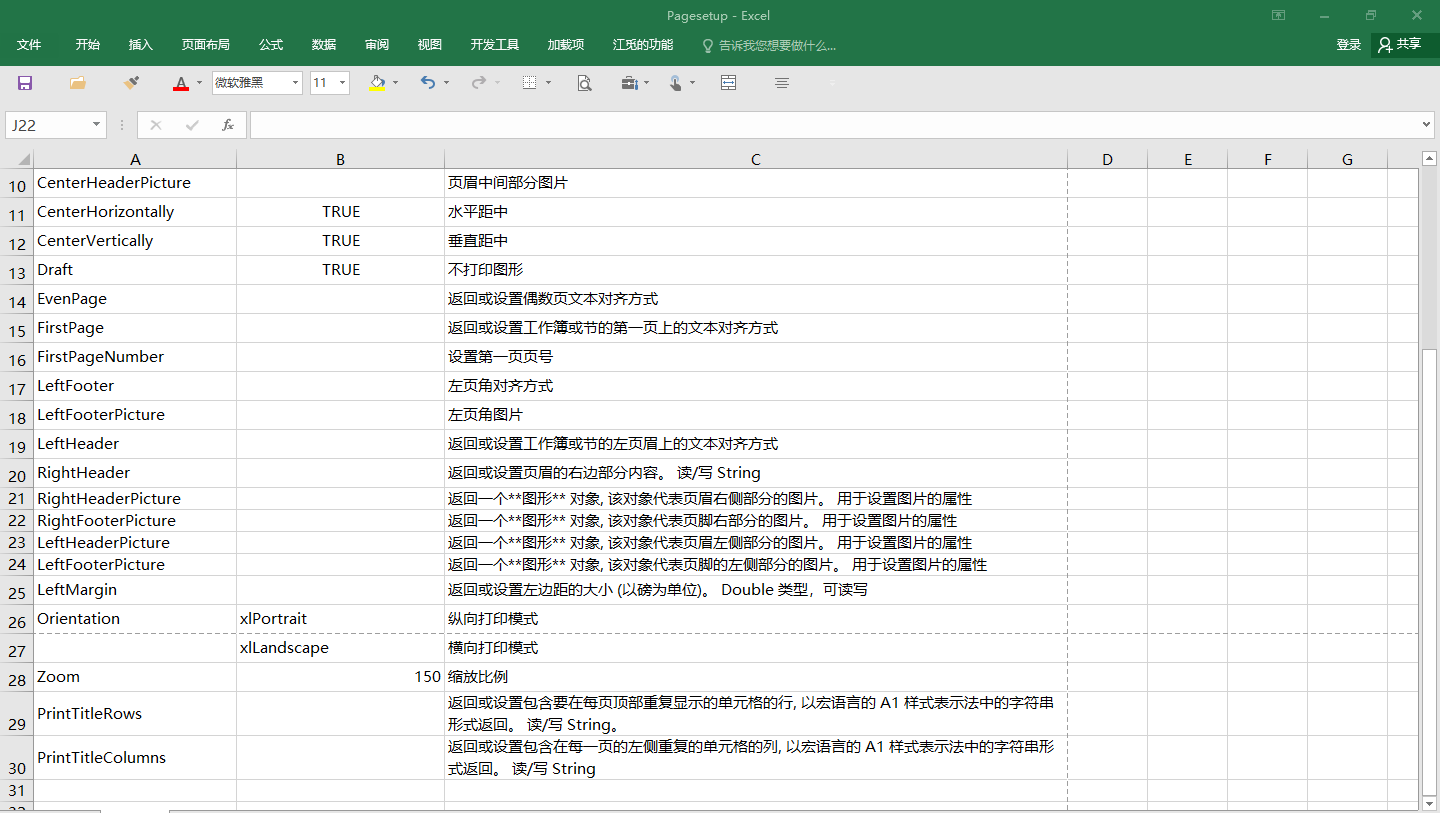
Task: Click the xlPortrait cell
Action: (x=341, y=619)
